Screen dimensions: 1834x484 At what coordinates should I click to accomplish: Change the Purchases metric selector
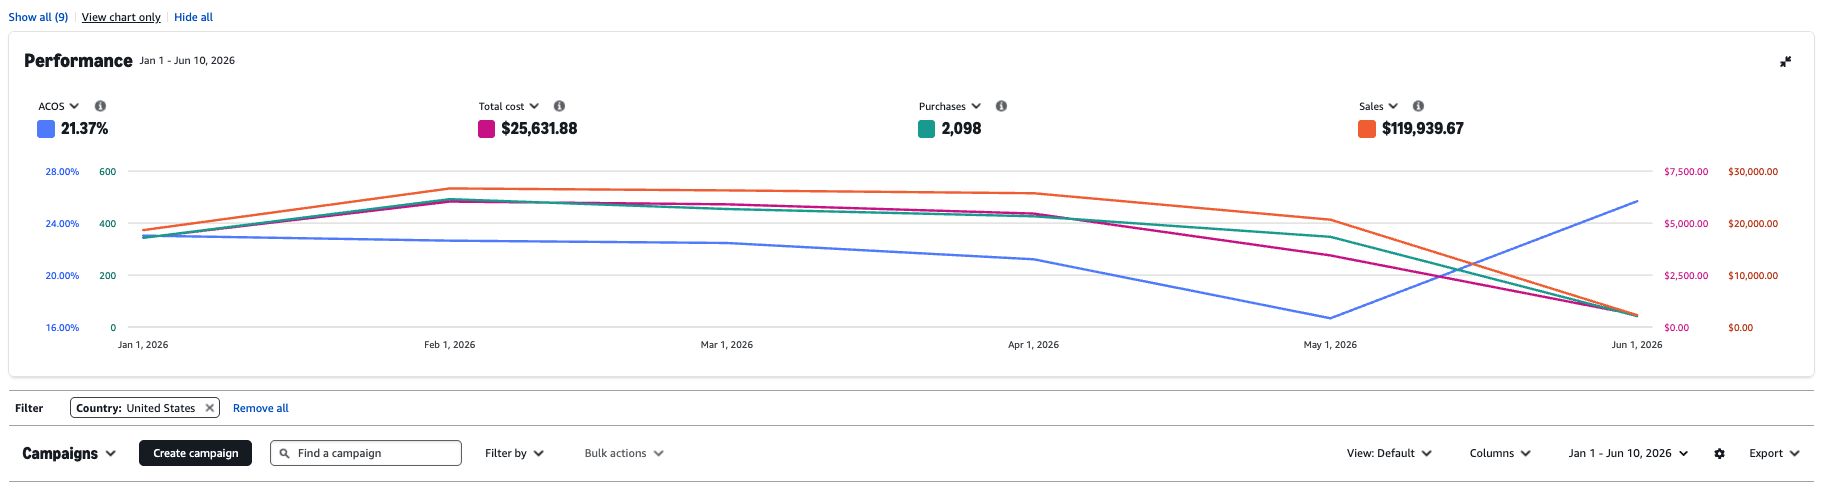[950, 106]
